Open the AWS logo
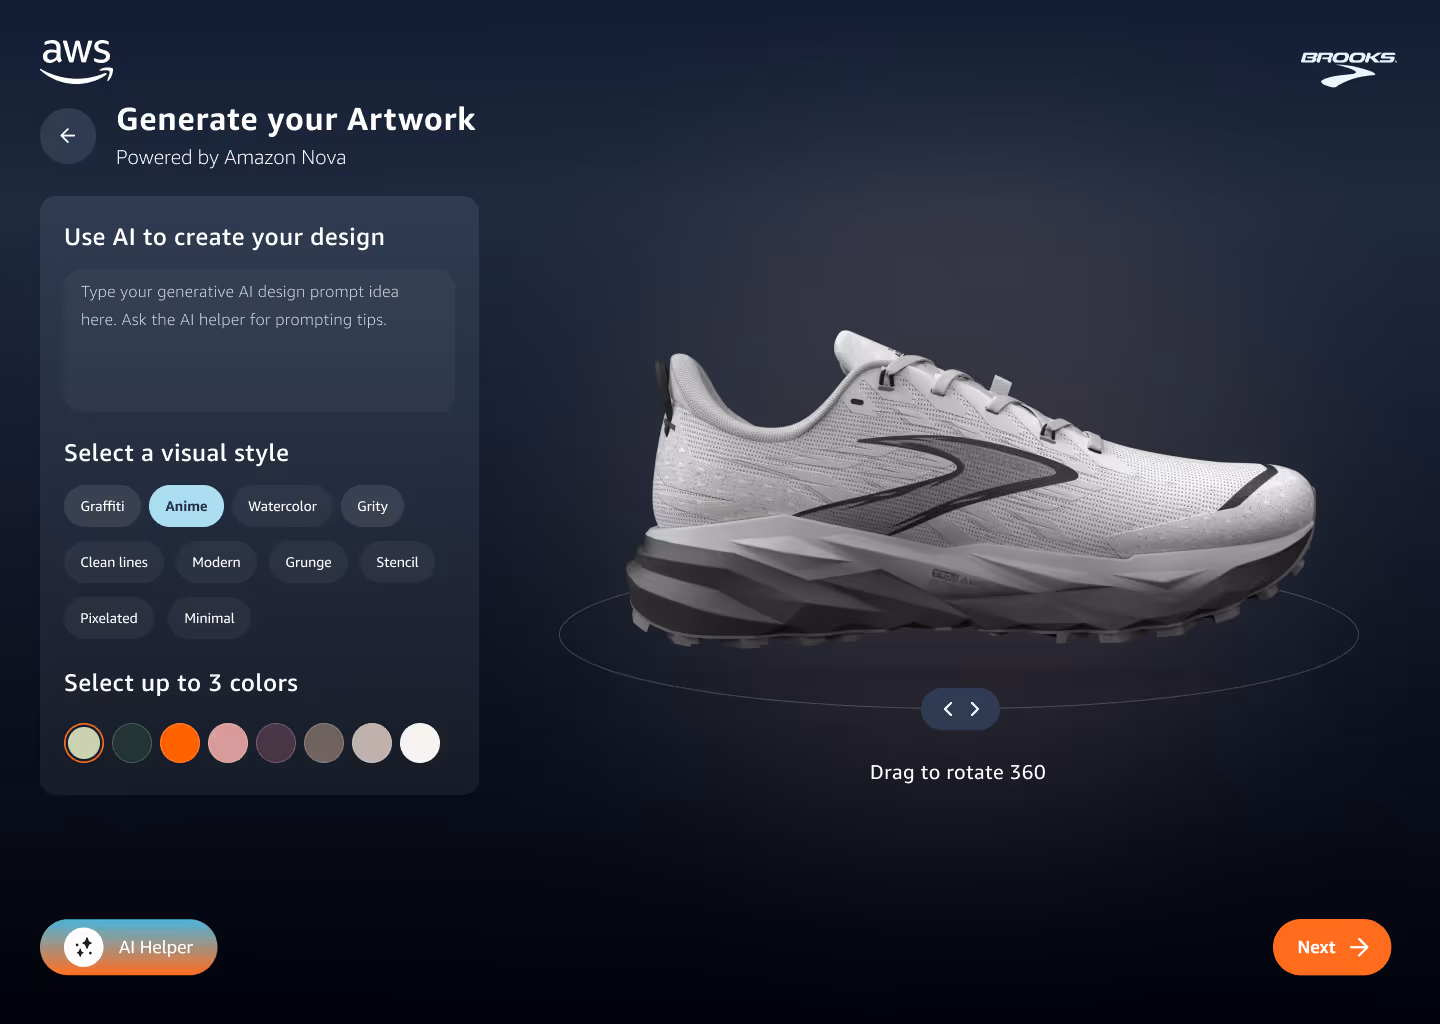Image resolution: width=1440 pixels, height=1024 pixels. pos(77,61)
